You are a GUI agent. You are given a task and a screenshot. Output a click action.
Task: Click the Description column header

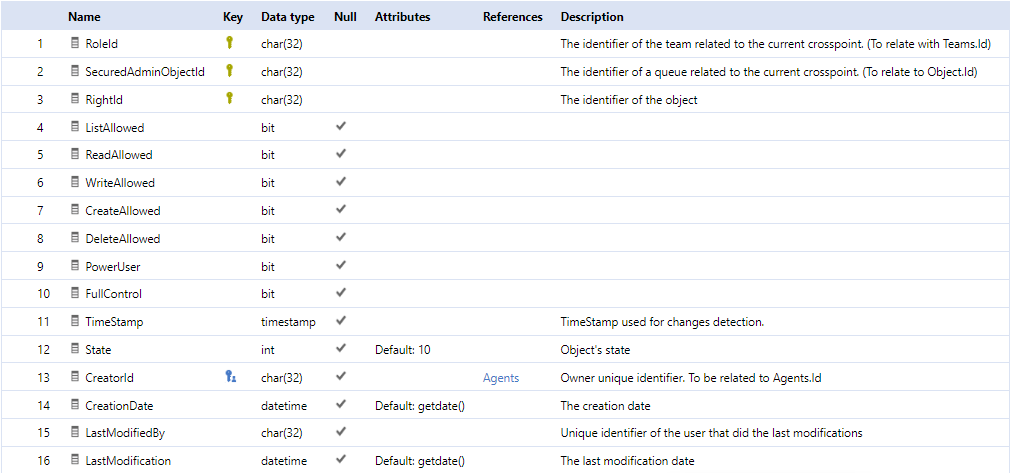[x=592, y=17]
